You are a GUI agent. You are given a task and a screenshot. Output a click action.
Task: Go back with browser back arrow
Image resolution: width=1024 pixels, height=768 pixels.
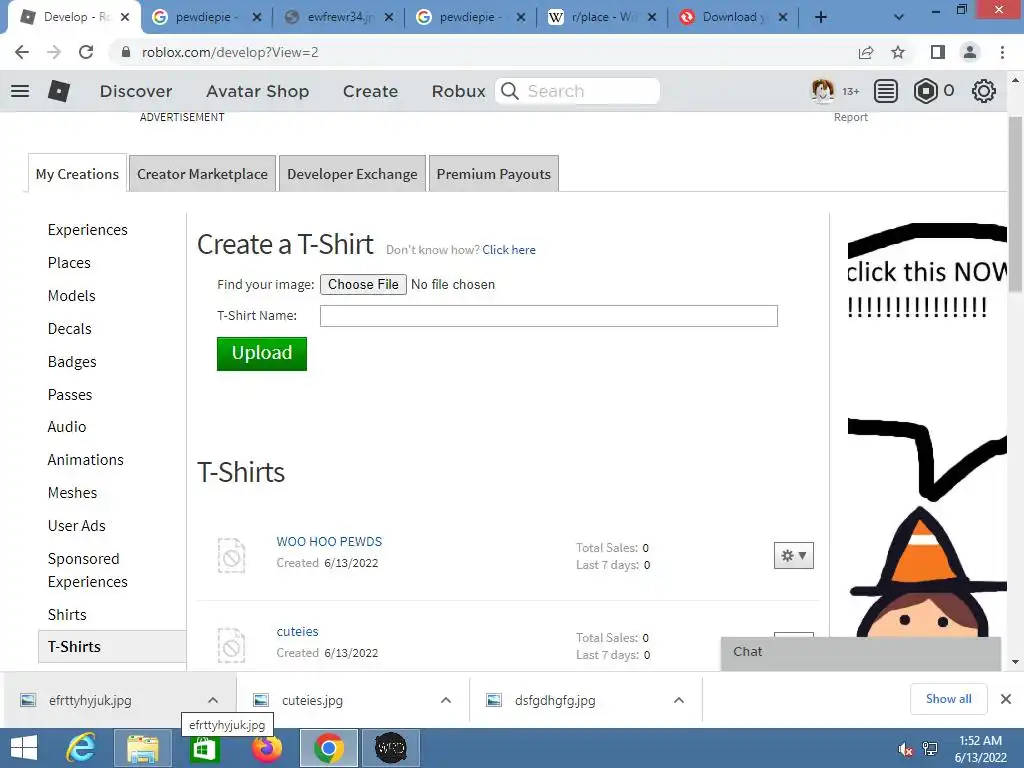(x=22, y=52)
